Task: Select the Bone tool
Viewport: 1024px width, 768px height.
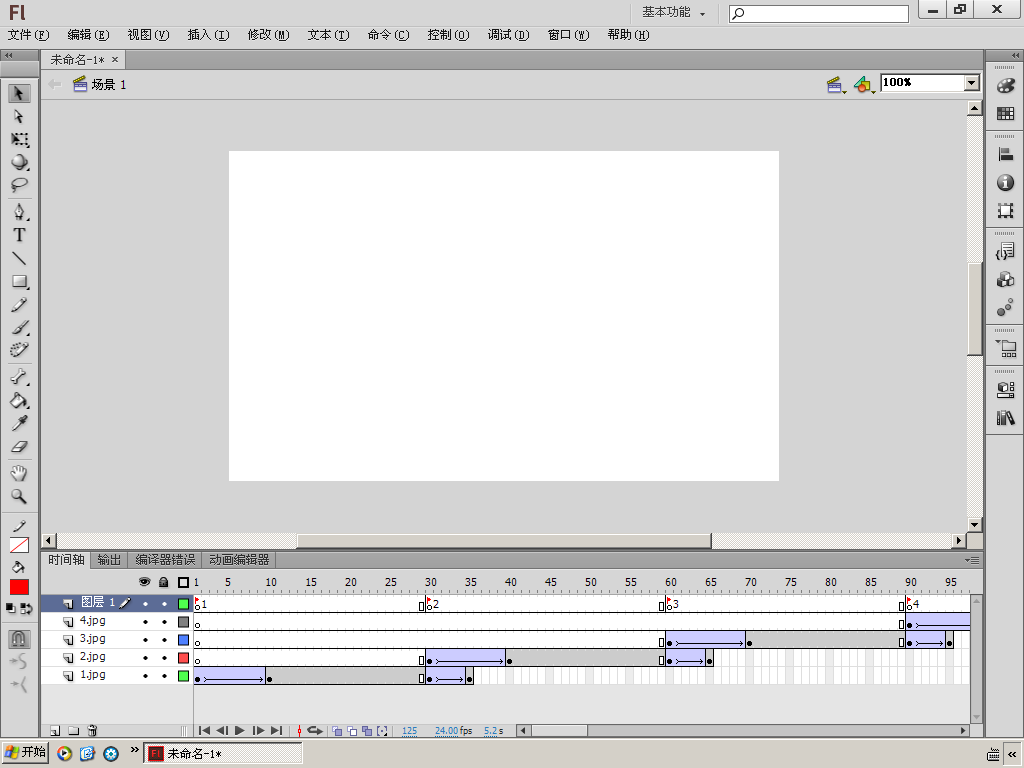Action: [x=19, y=377]
